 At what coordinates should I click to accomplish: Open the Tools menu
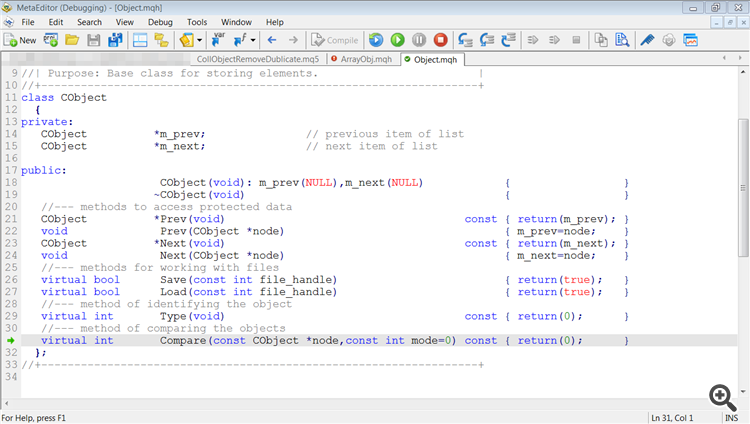click(x=197, y=22)
